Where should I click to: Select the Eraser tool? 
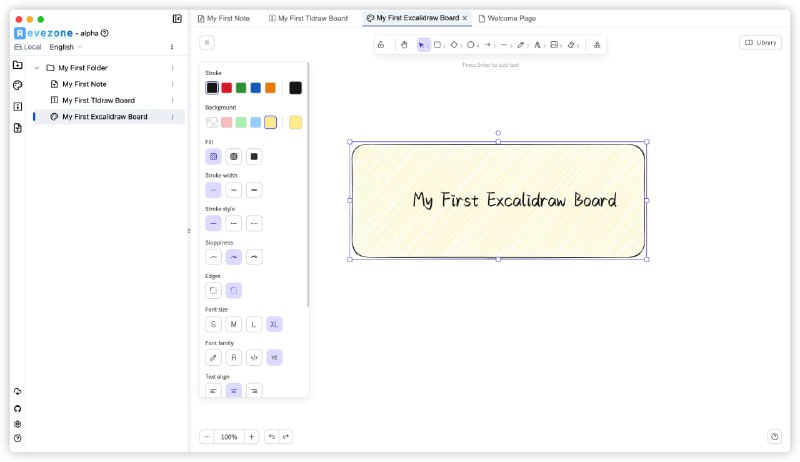pyautogui.click(x=571, y=44)
